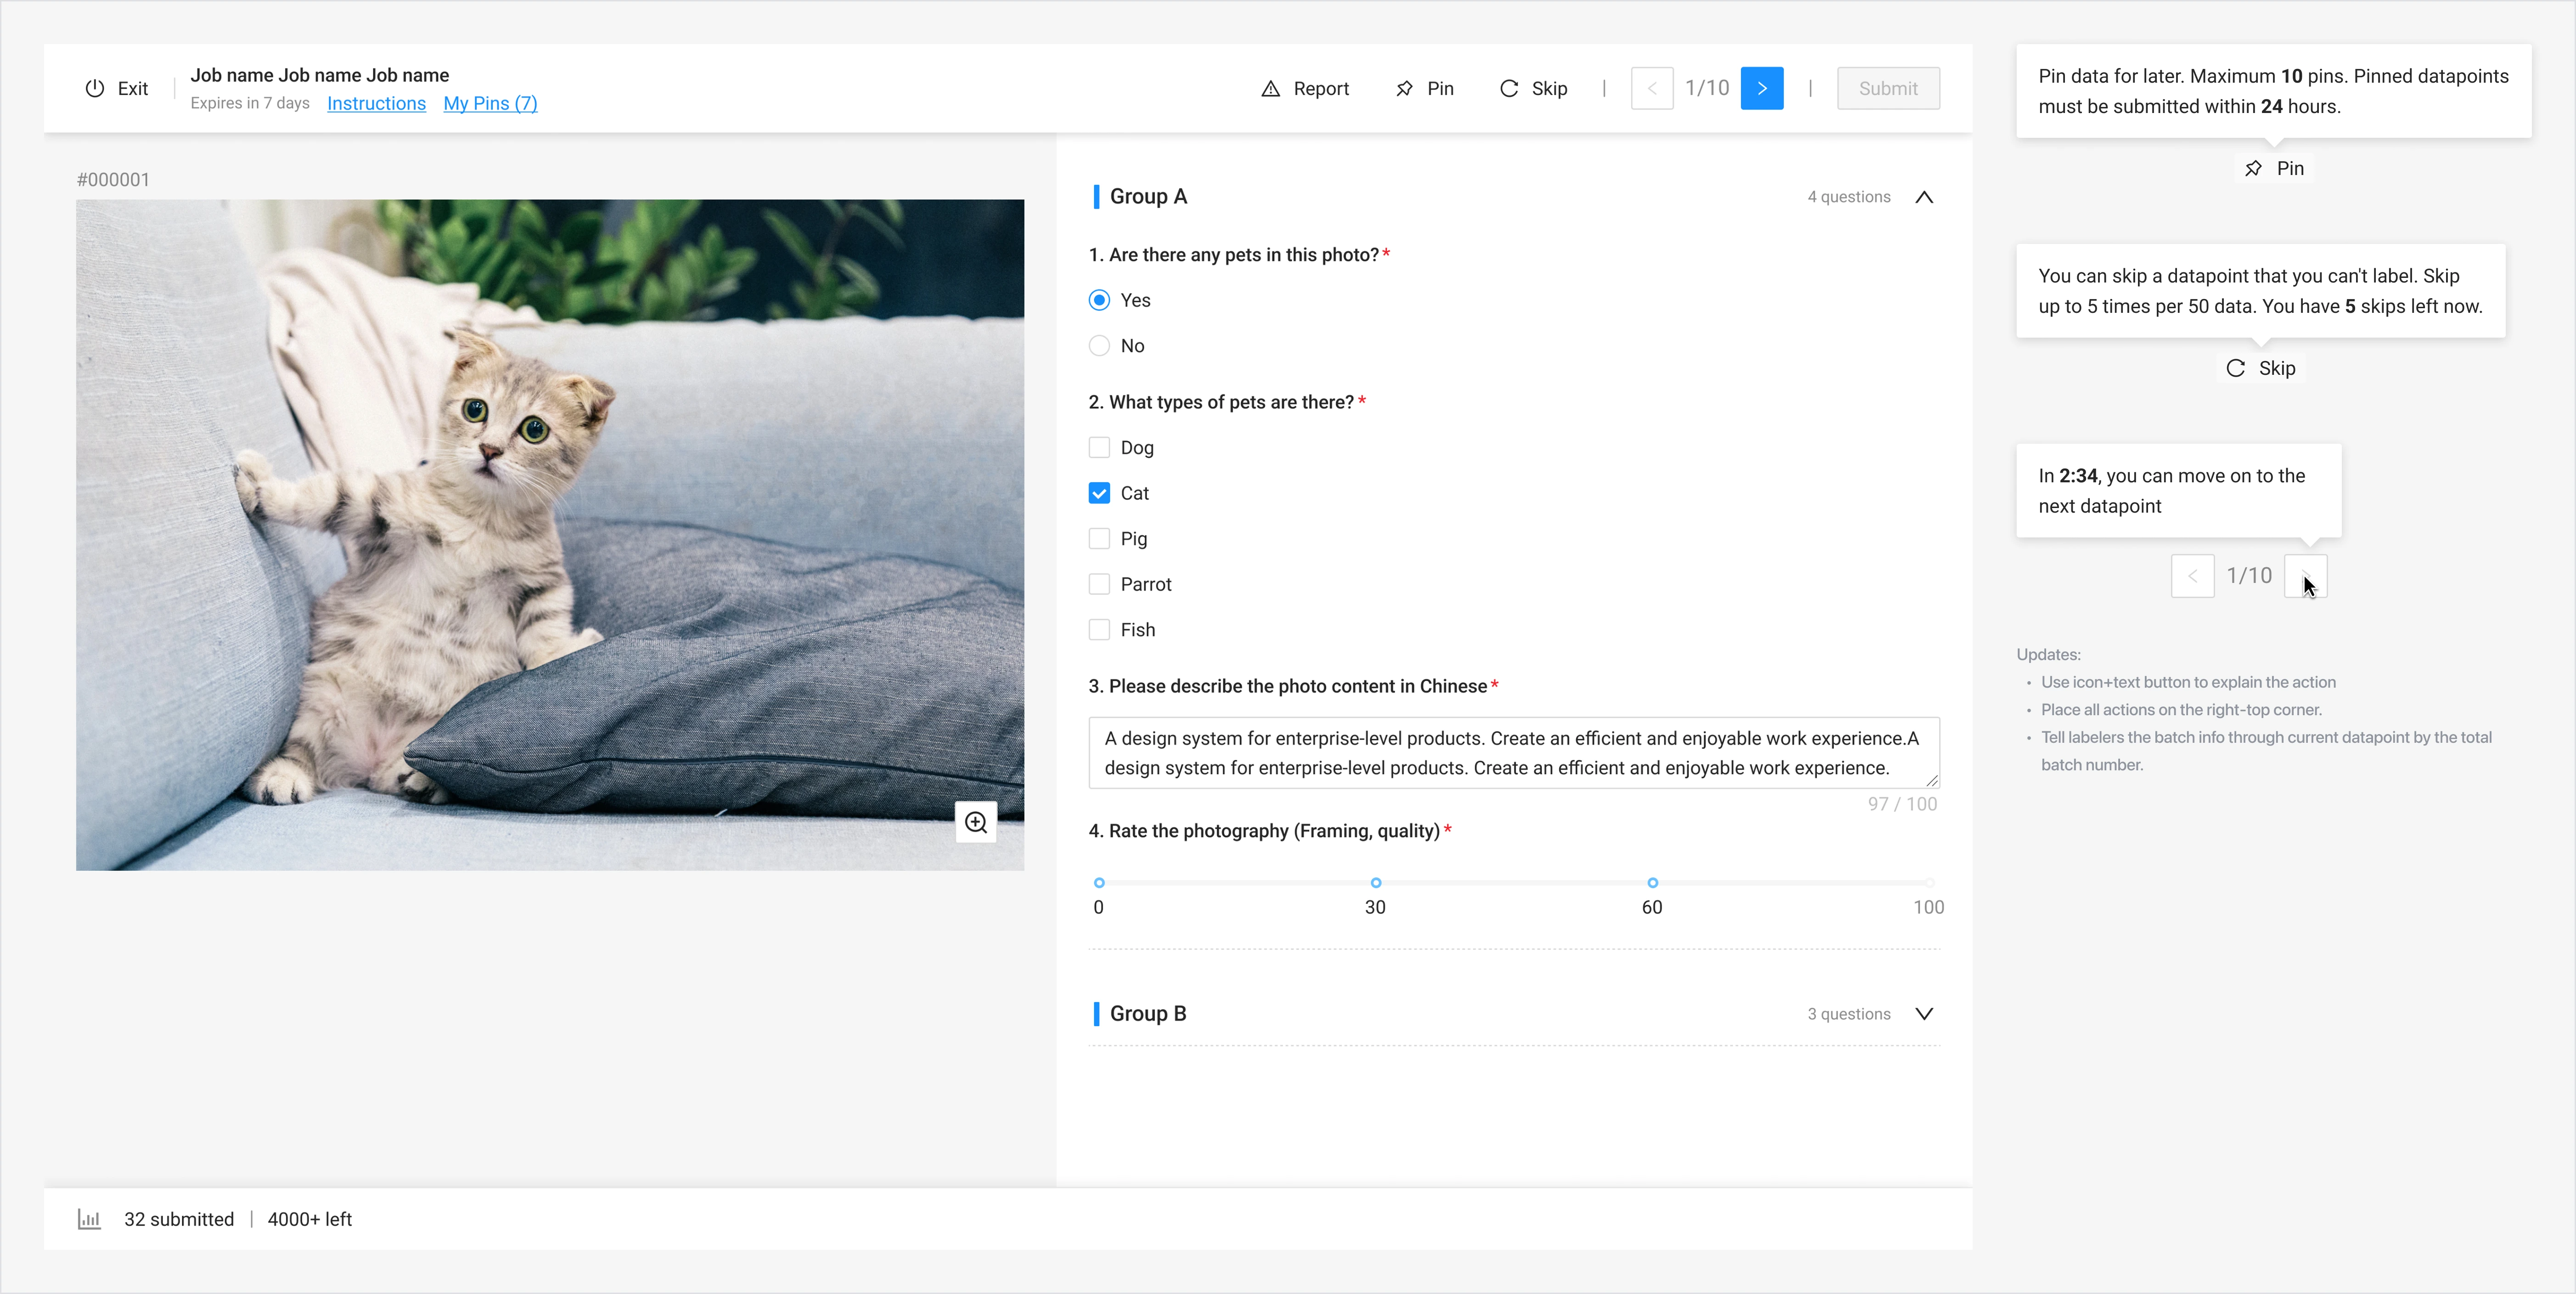Screen dimensions: 2576x1294
Task: Click the previous datapoint arrow in the top toolbar
Action: (x=1651, y=88)
